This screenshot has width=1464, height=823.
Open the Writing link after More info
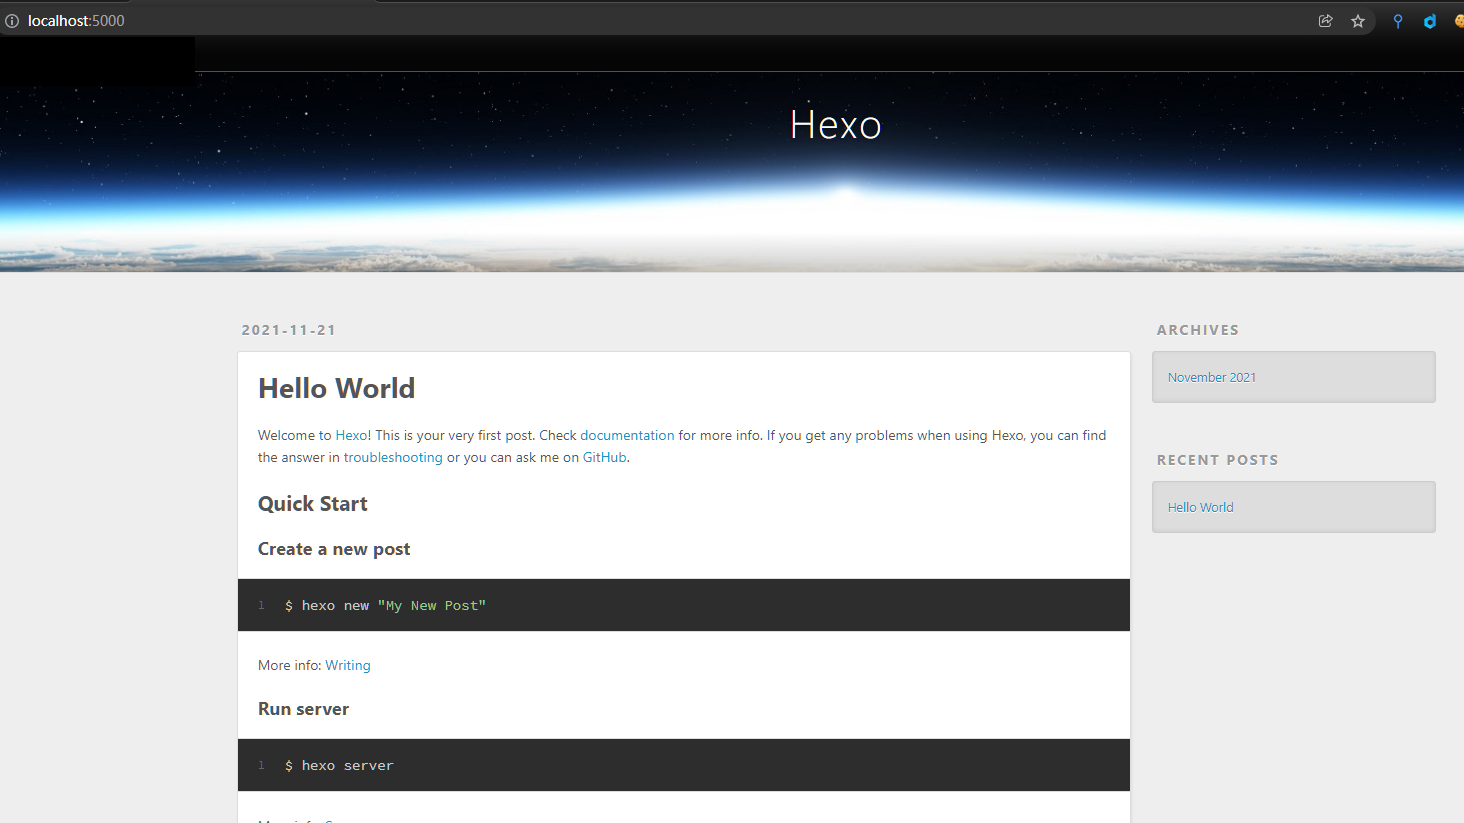coord(348,665)
